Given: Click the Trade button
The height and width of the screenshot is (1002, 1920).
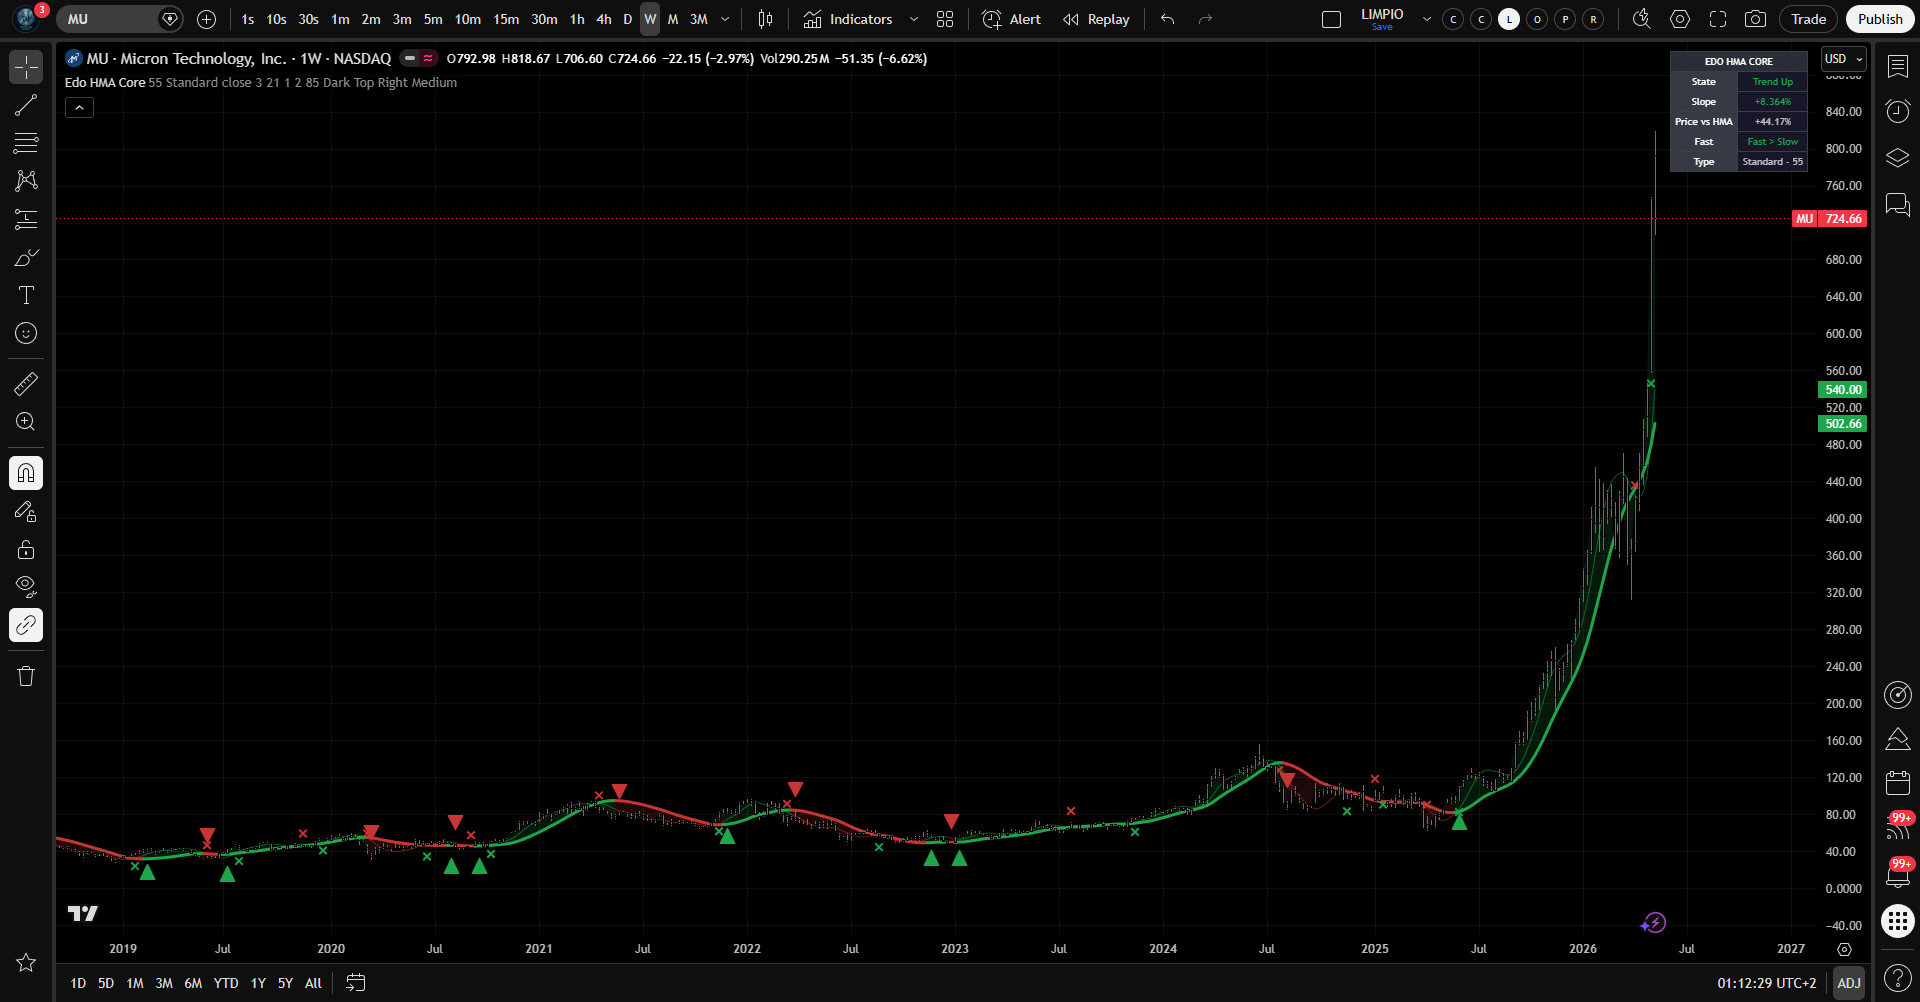Looking at the screenshot, I should (x=1808, y=19).
